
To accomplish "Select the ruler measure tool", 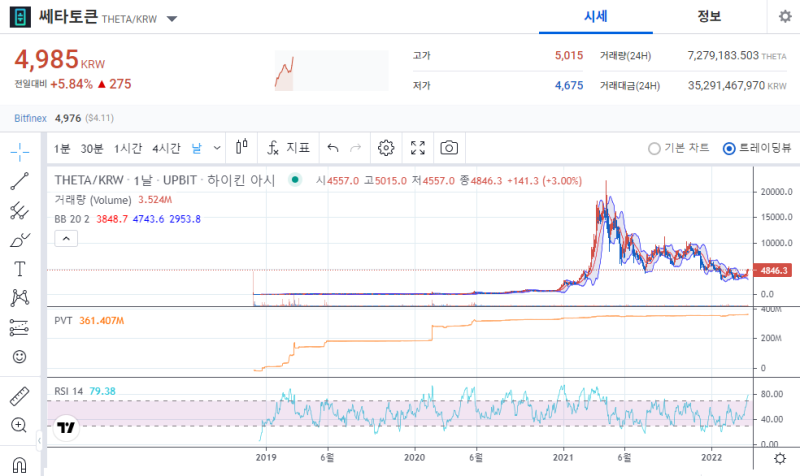I will [x=19, y=396].
